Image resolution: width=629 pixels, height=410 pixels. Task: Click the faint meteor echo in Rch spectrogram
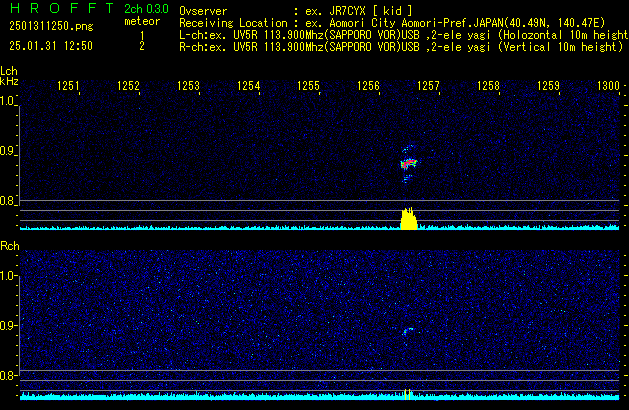click(407, 331)
